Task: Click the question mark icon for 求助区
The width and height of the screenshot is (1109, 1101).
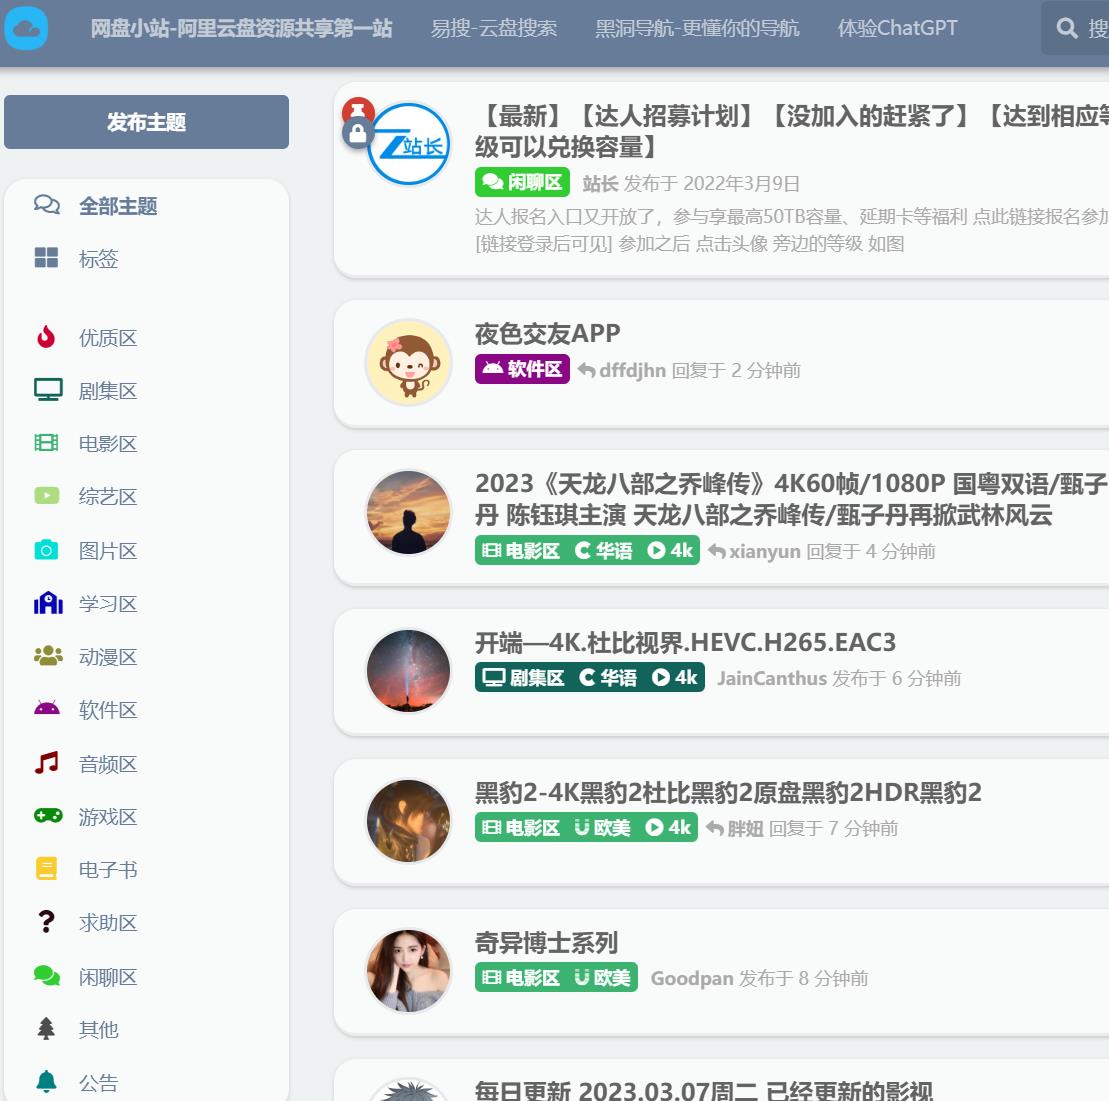Action: point(46,922)
